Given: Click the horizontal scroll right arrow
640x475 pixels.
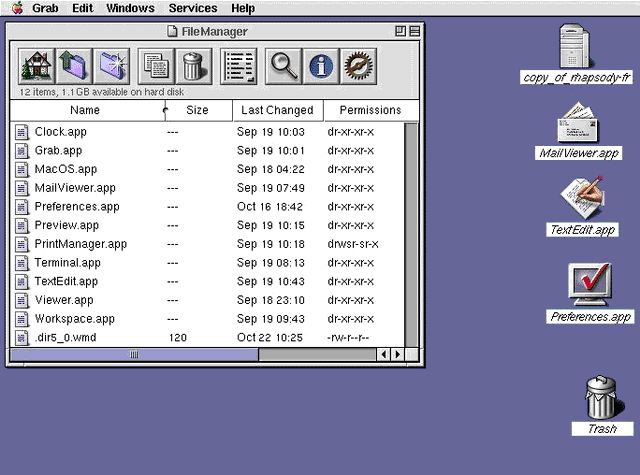Looking at the screenshot, I should pyautogui.click(x=398, y=354).
